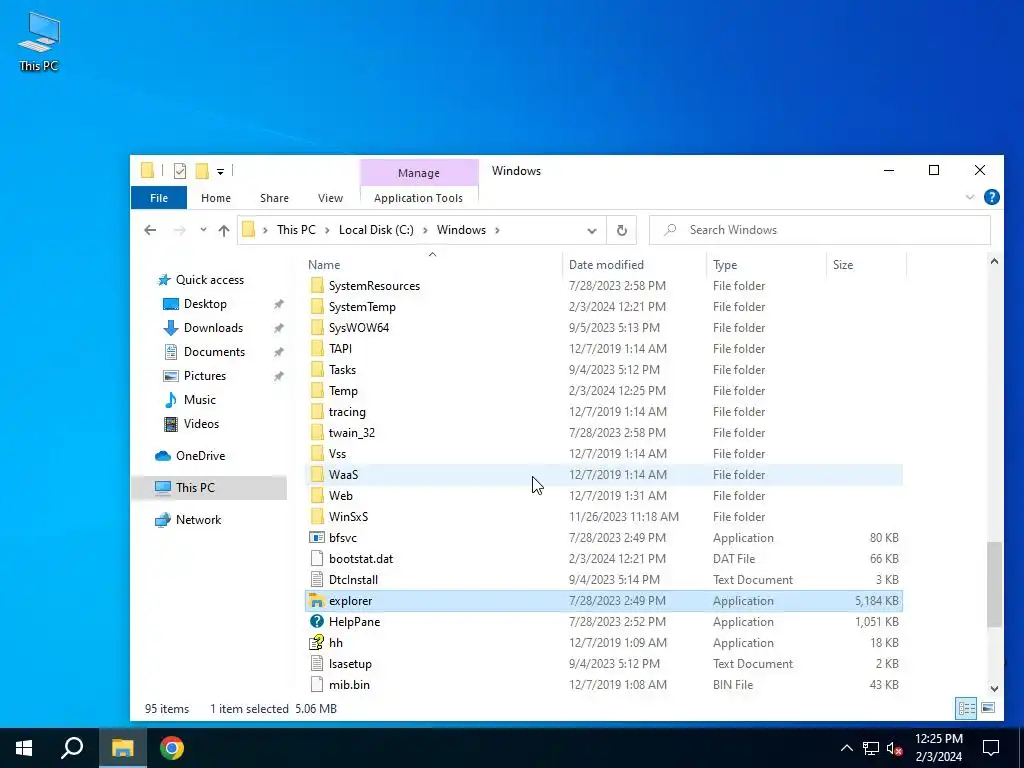Expand chevron after Local Disk (C:) breadcrumb
The width and height of the screenshot is (1024, 768).
pos(425,230)
